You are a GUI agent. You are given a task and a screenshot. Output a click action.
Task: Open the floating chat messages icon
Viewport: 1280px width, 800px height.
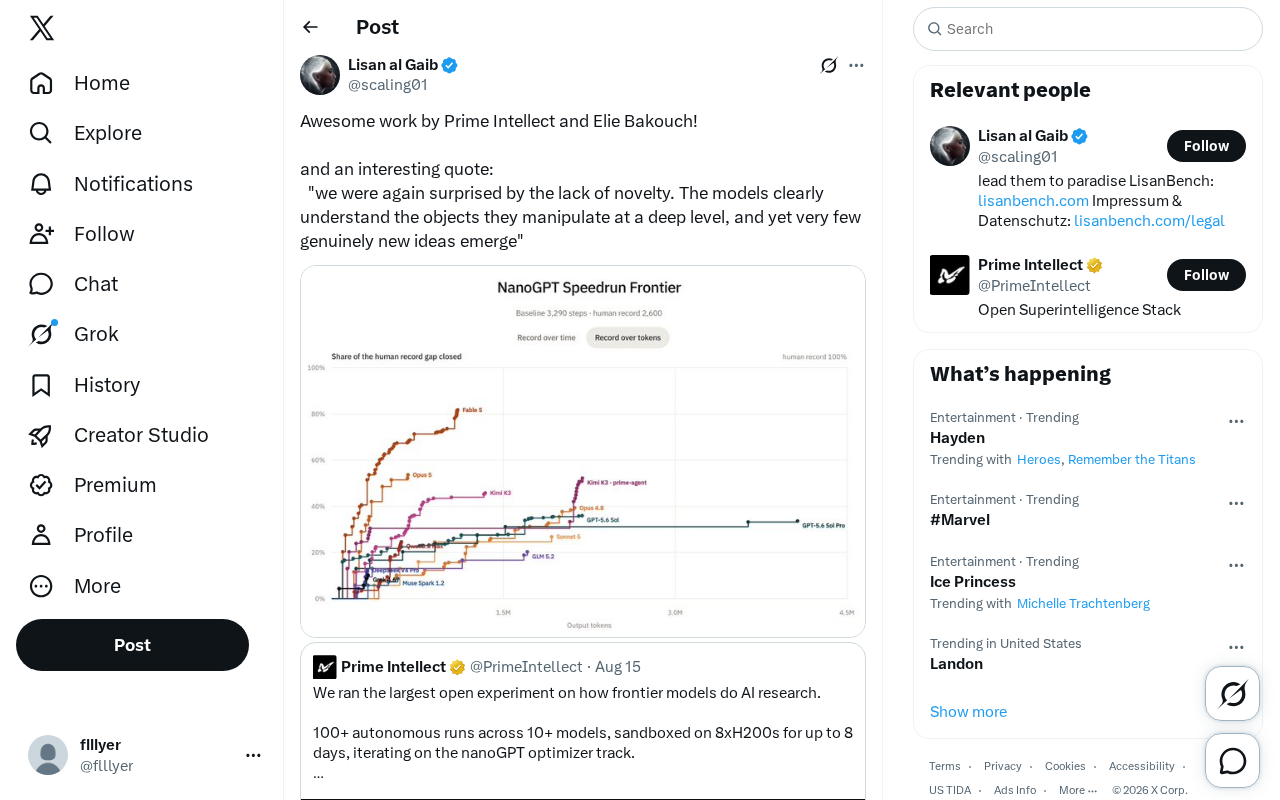click(x=1232, y=761)
